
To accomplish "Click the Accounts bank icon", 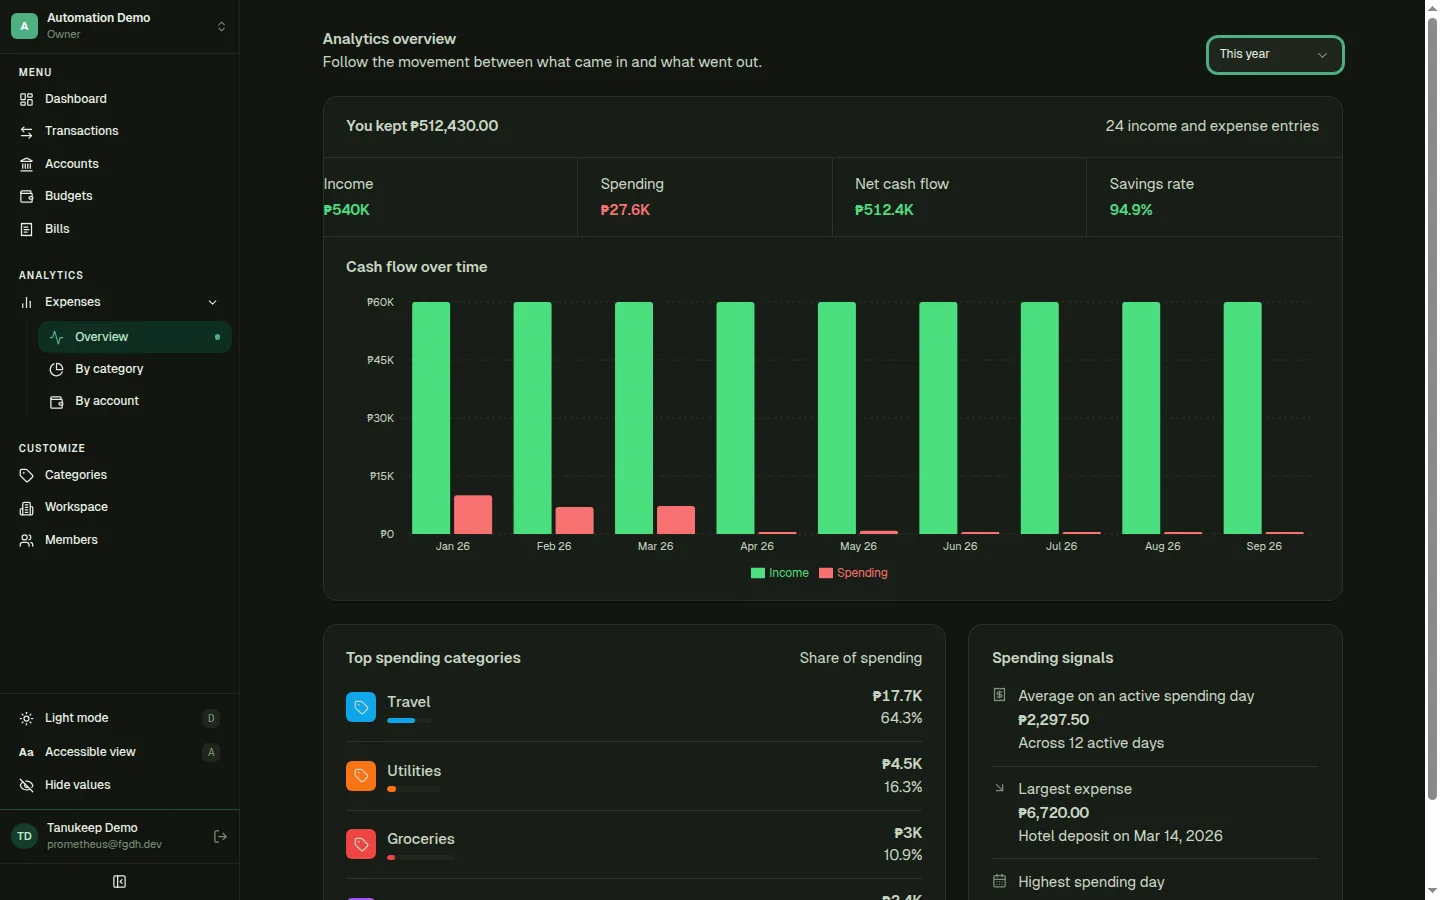I will (26, 164).
